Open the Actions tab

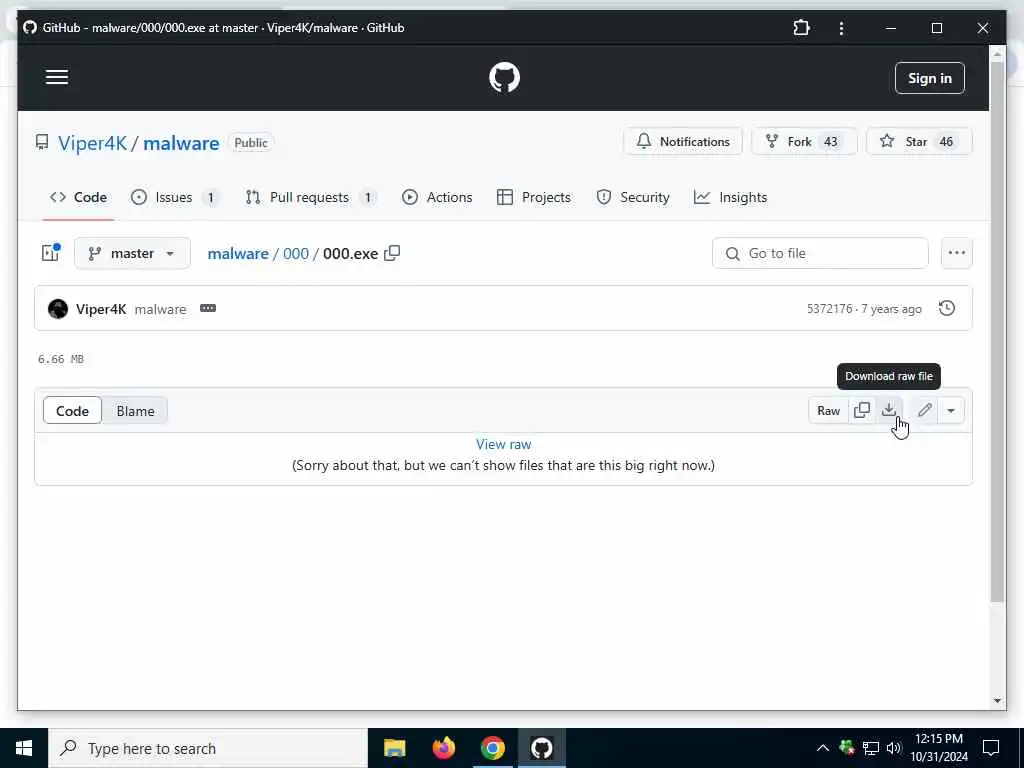tap(437, 197)
